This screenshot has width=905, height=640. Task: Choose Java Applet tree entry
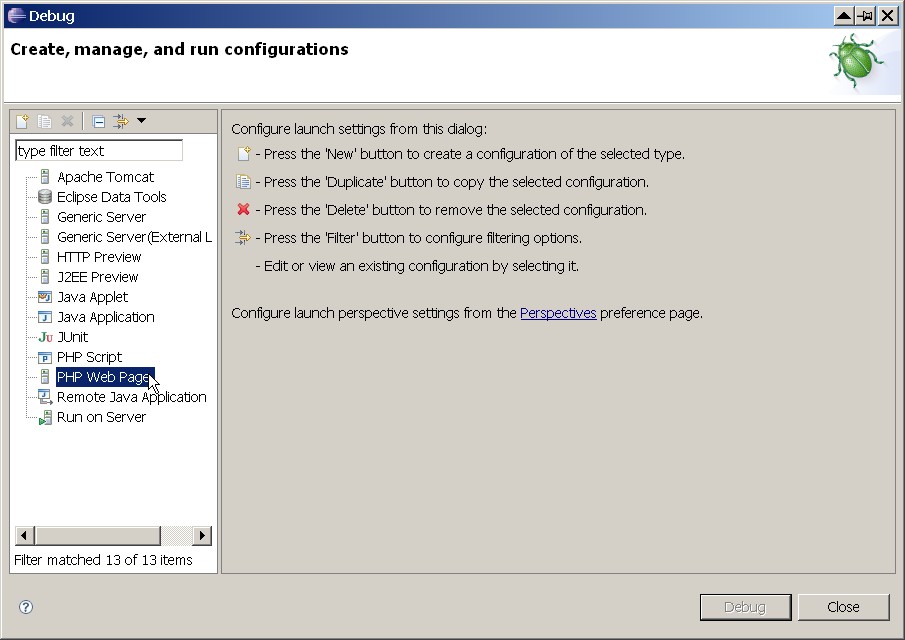pyautogui.click(x=92, y=297)
